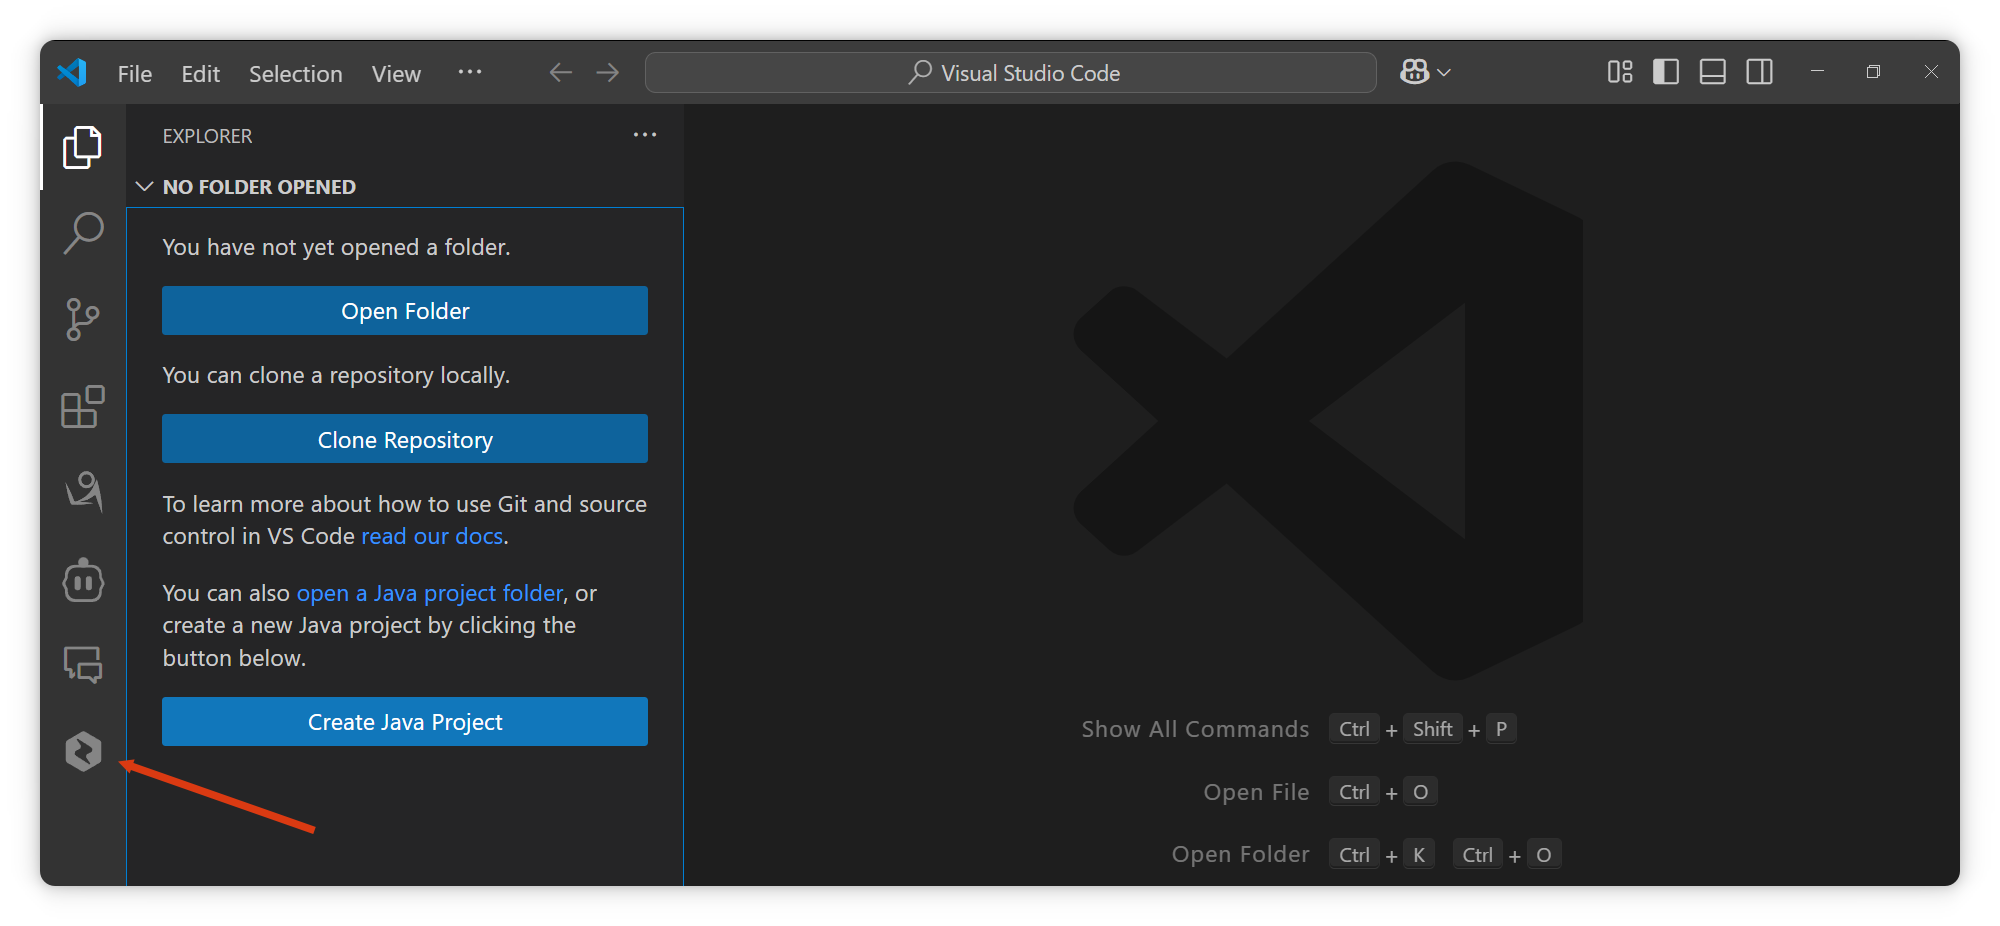The height and width of the screenshot is (926, 2000).
Task: Toggle the Secondary Side Bar
Action: point(1759,72)
